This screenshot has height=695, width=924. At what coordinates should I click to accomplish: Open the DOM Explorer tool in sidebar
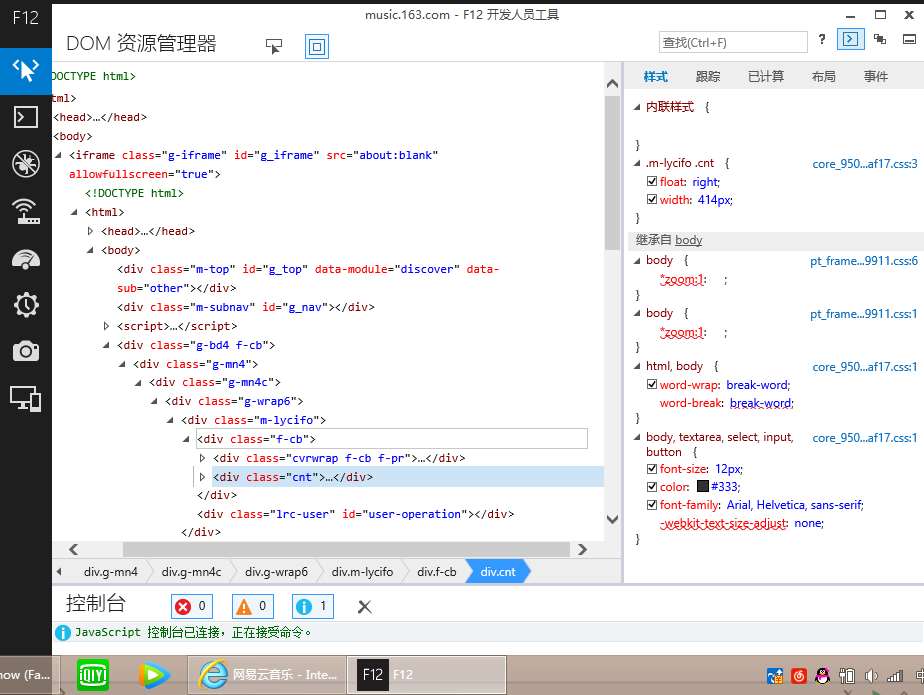(x=25, y=71)
